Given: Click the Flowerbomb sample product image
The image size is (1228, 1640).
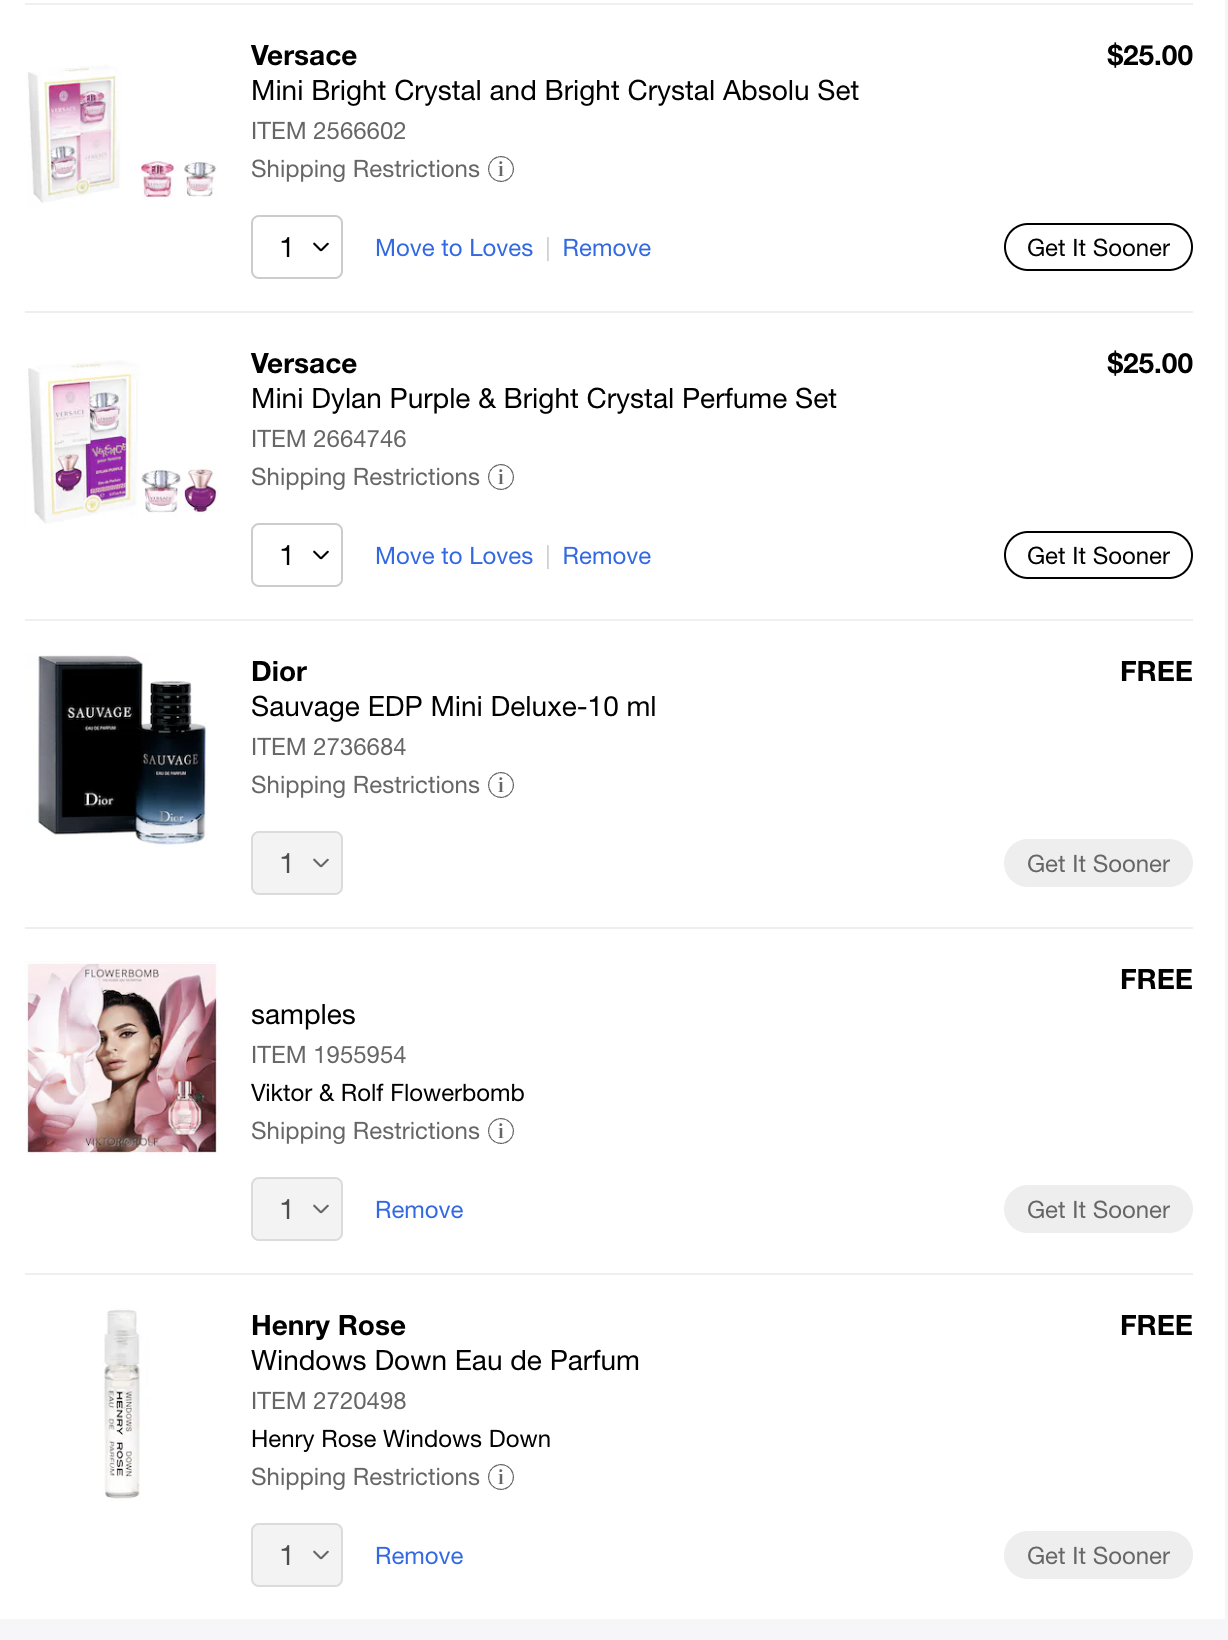Looking at the screenshot, I should [122, 1058].
